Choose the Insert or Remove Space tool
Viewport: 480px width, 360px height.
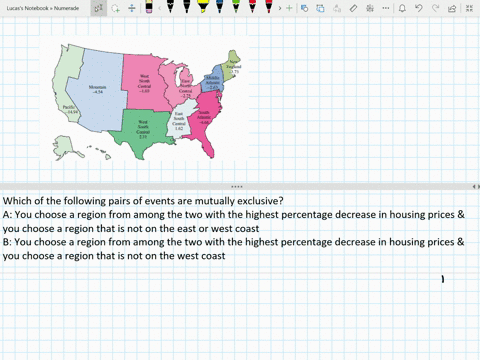(132, 8)
